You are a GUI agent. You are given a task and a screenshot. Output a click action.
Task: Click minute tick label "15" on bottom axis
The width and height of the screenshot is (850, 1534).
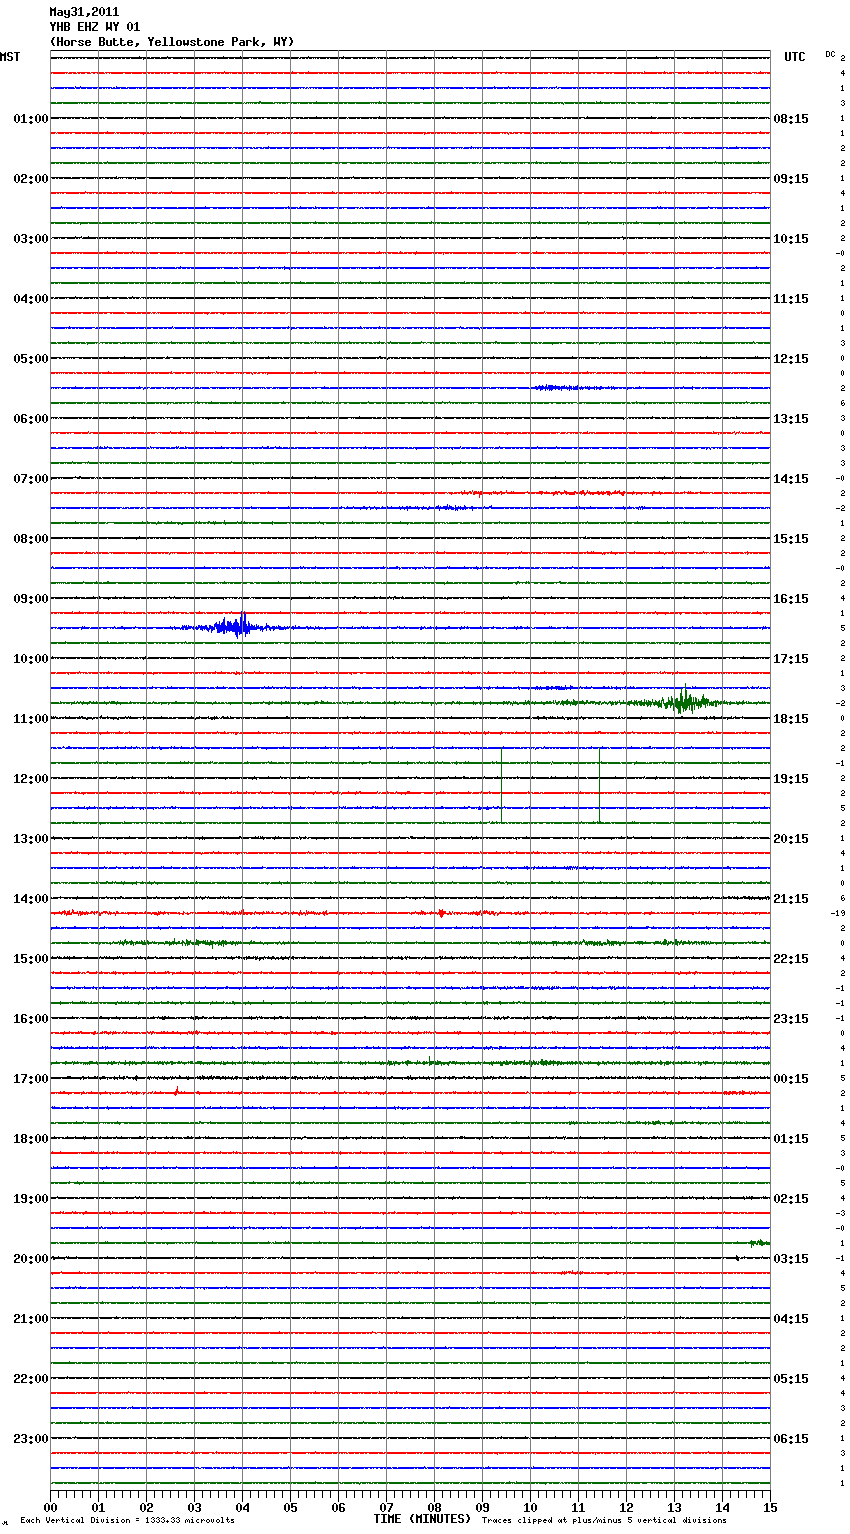pyautogui.click(x=770, y=1507)
